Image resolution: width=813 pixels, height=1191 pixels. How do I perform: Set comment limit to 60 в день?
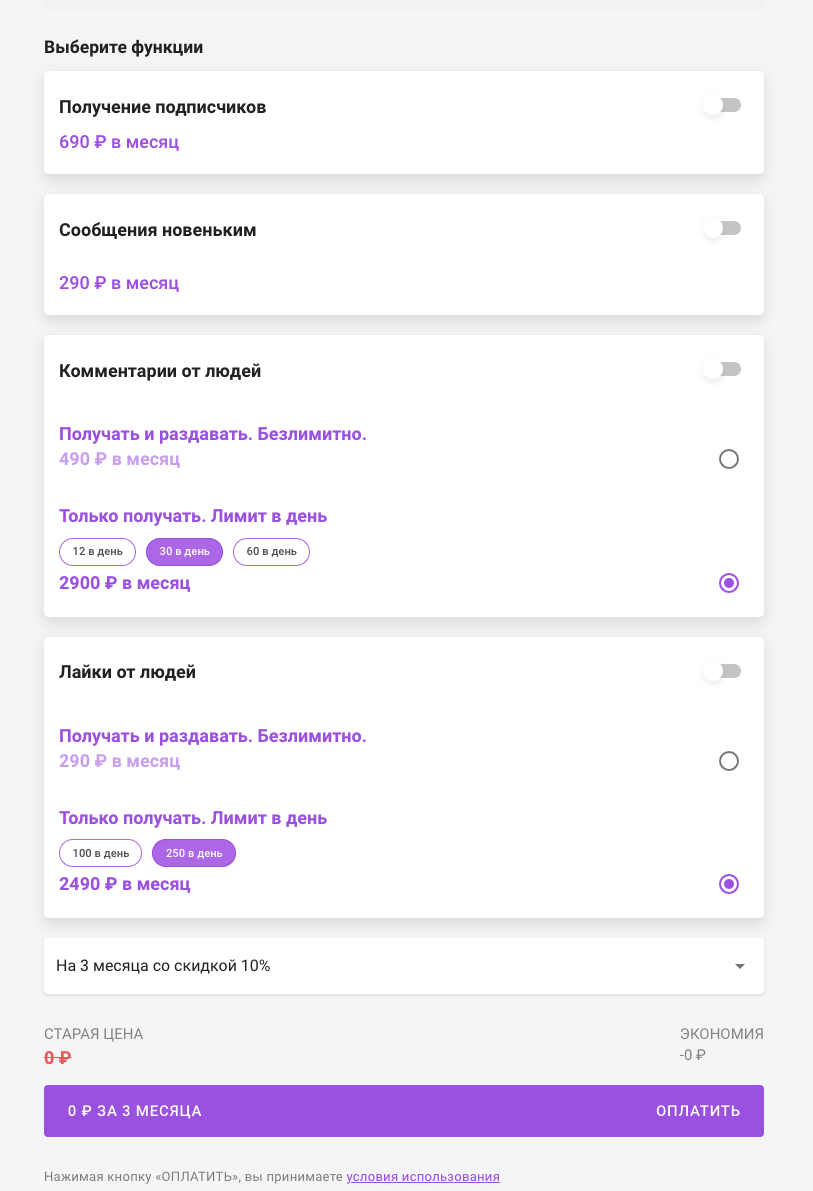[271, 551]
